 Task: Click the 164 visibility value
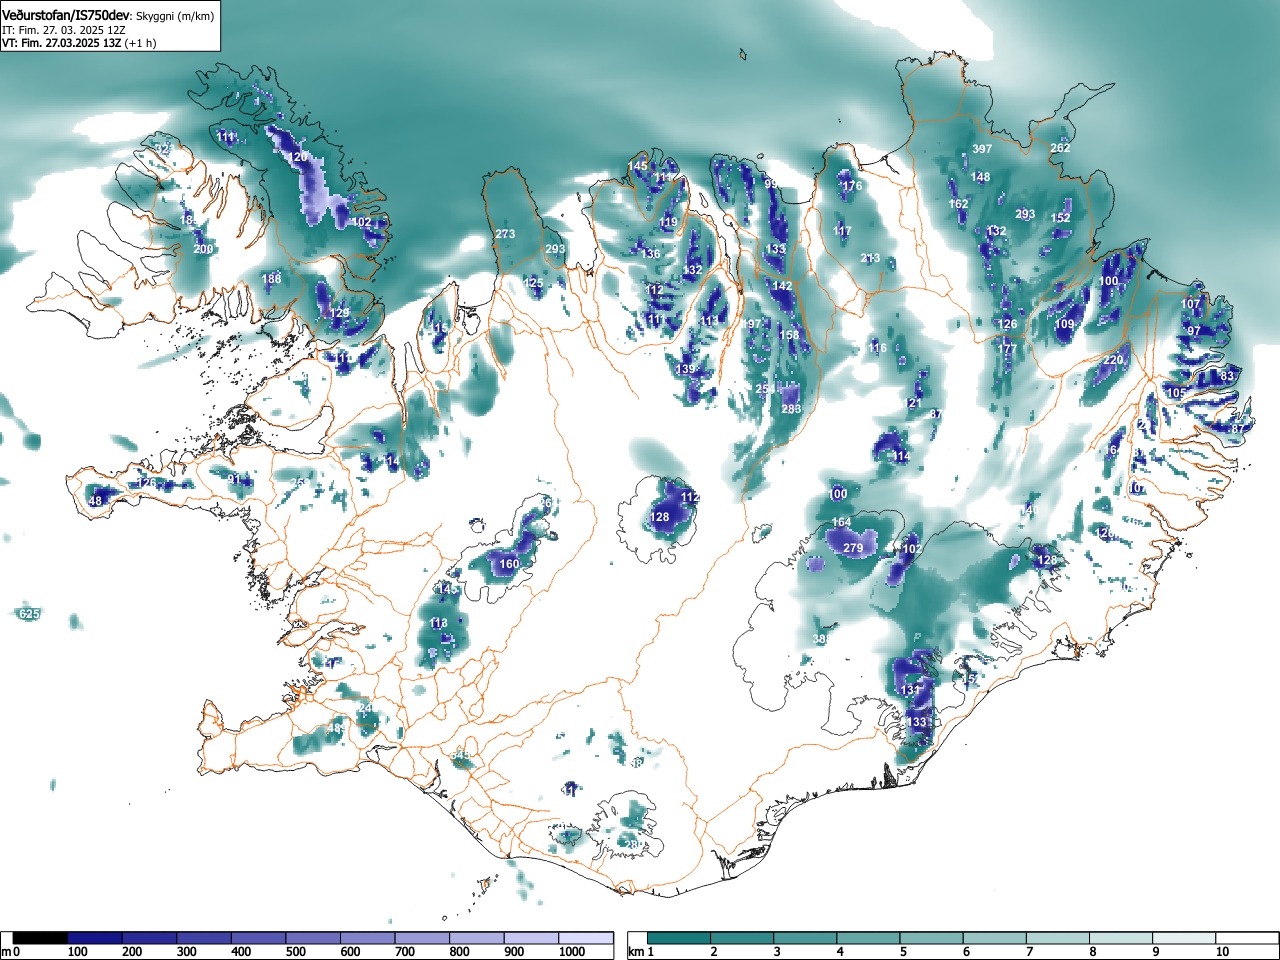[842, 523]
